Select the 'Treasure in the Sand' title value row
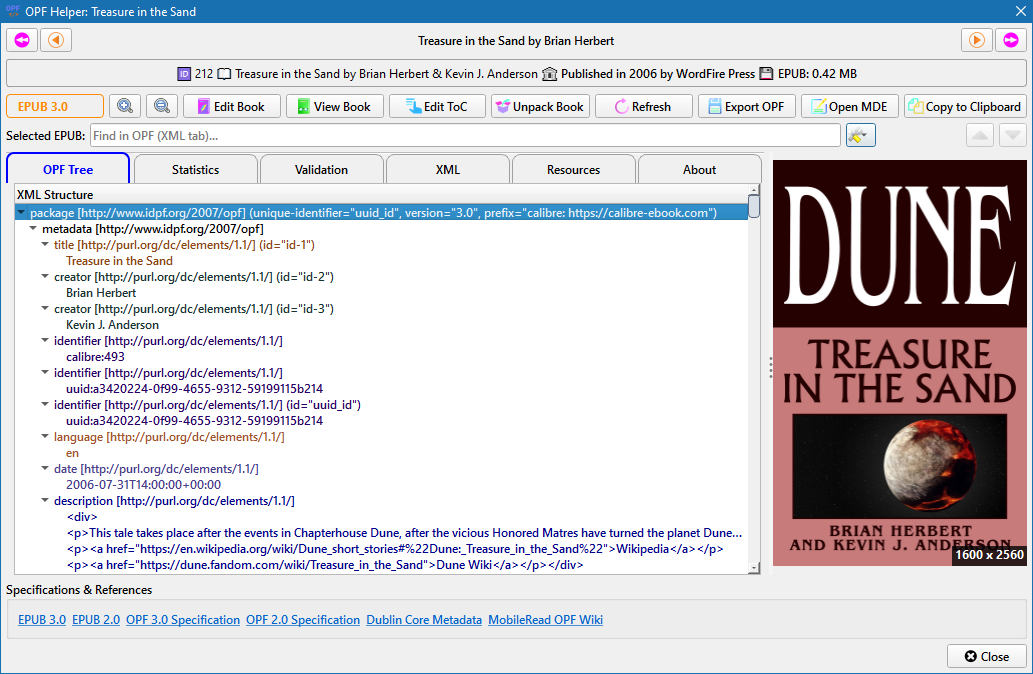1033x674 pixels. click(x=119, y=261)
